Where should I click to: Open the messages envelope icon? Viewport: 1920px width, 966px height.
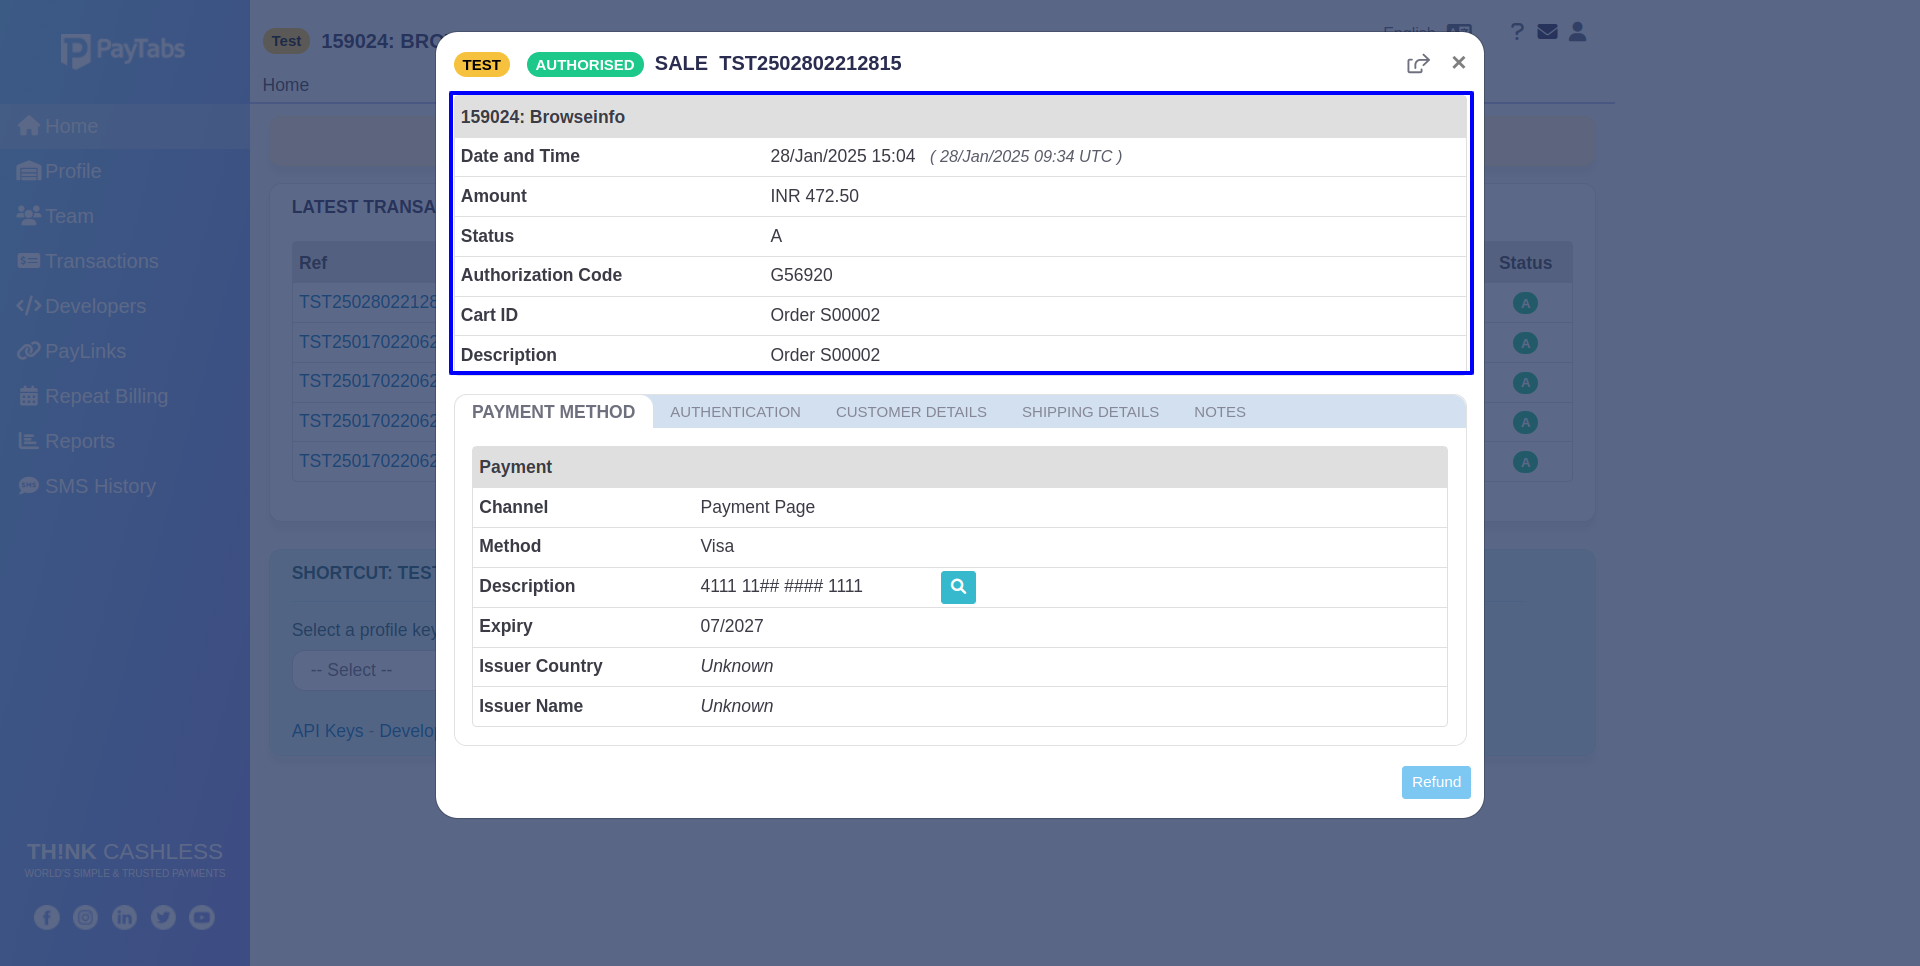[x=1547, y=32]
